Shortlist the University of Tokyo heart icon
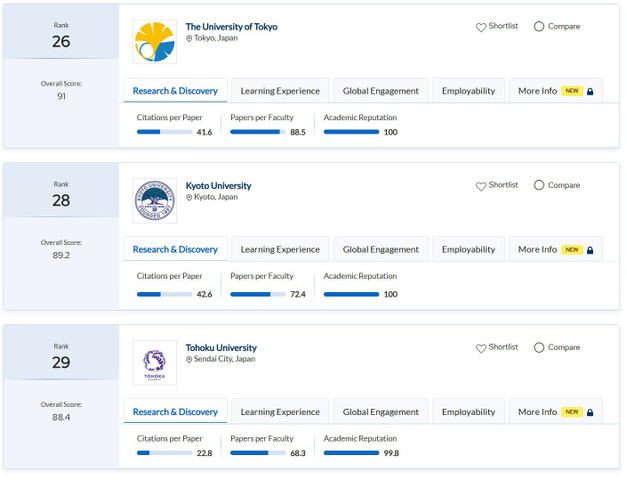The width and height of the screenshot is (627, 480). 481,27
